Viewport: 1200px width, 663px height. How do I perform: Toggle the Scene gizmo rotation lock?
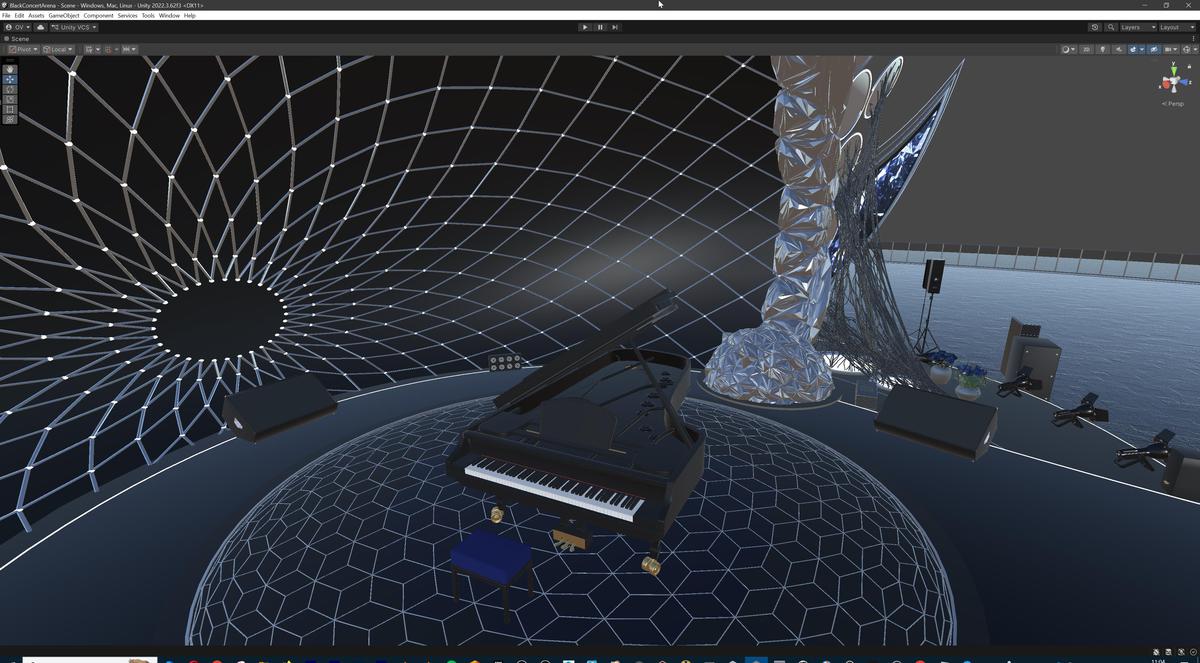[1191, 67]
